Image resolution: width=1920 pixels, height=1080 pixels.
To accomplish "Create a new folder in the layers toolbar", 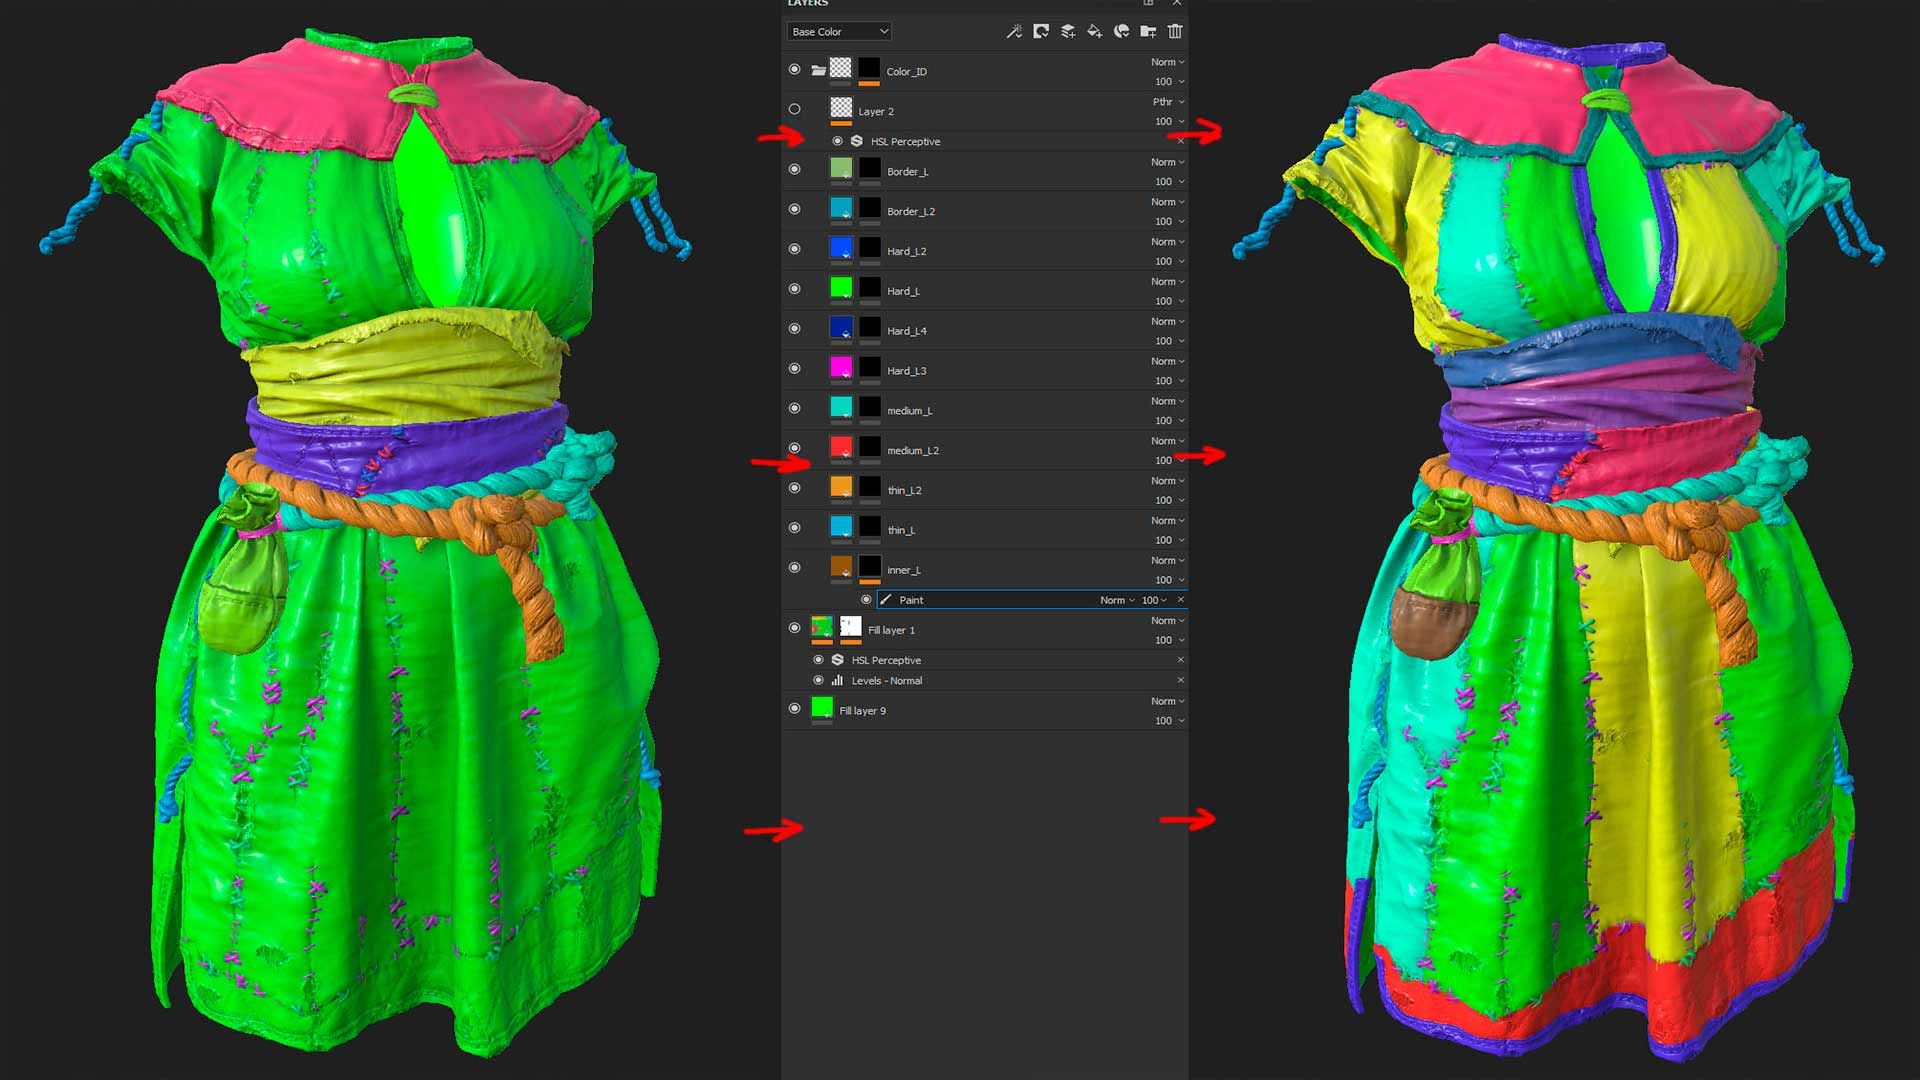I will [1148, 32].
